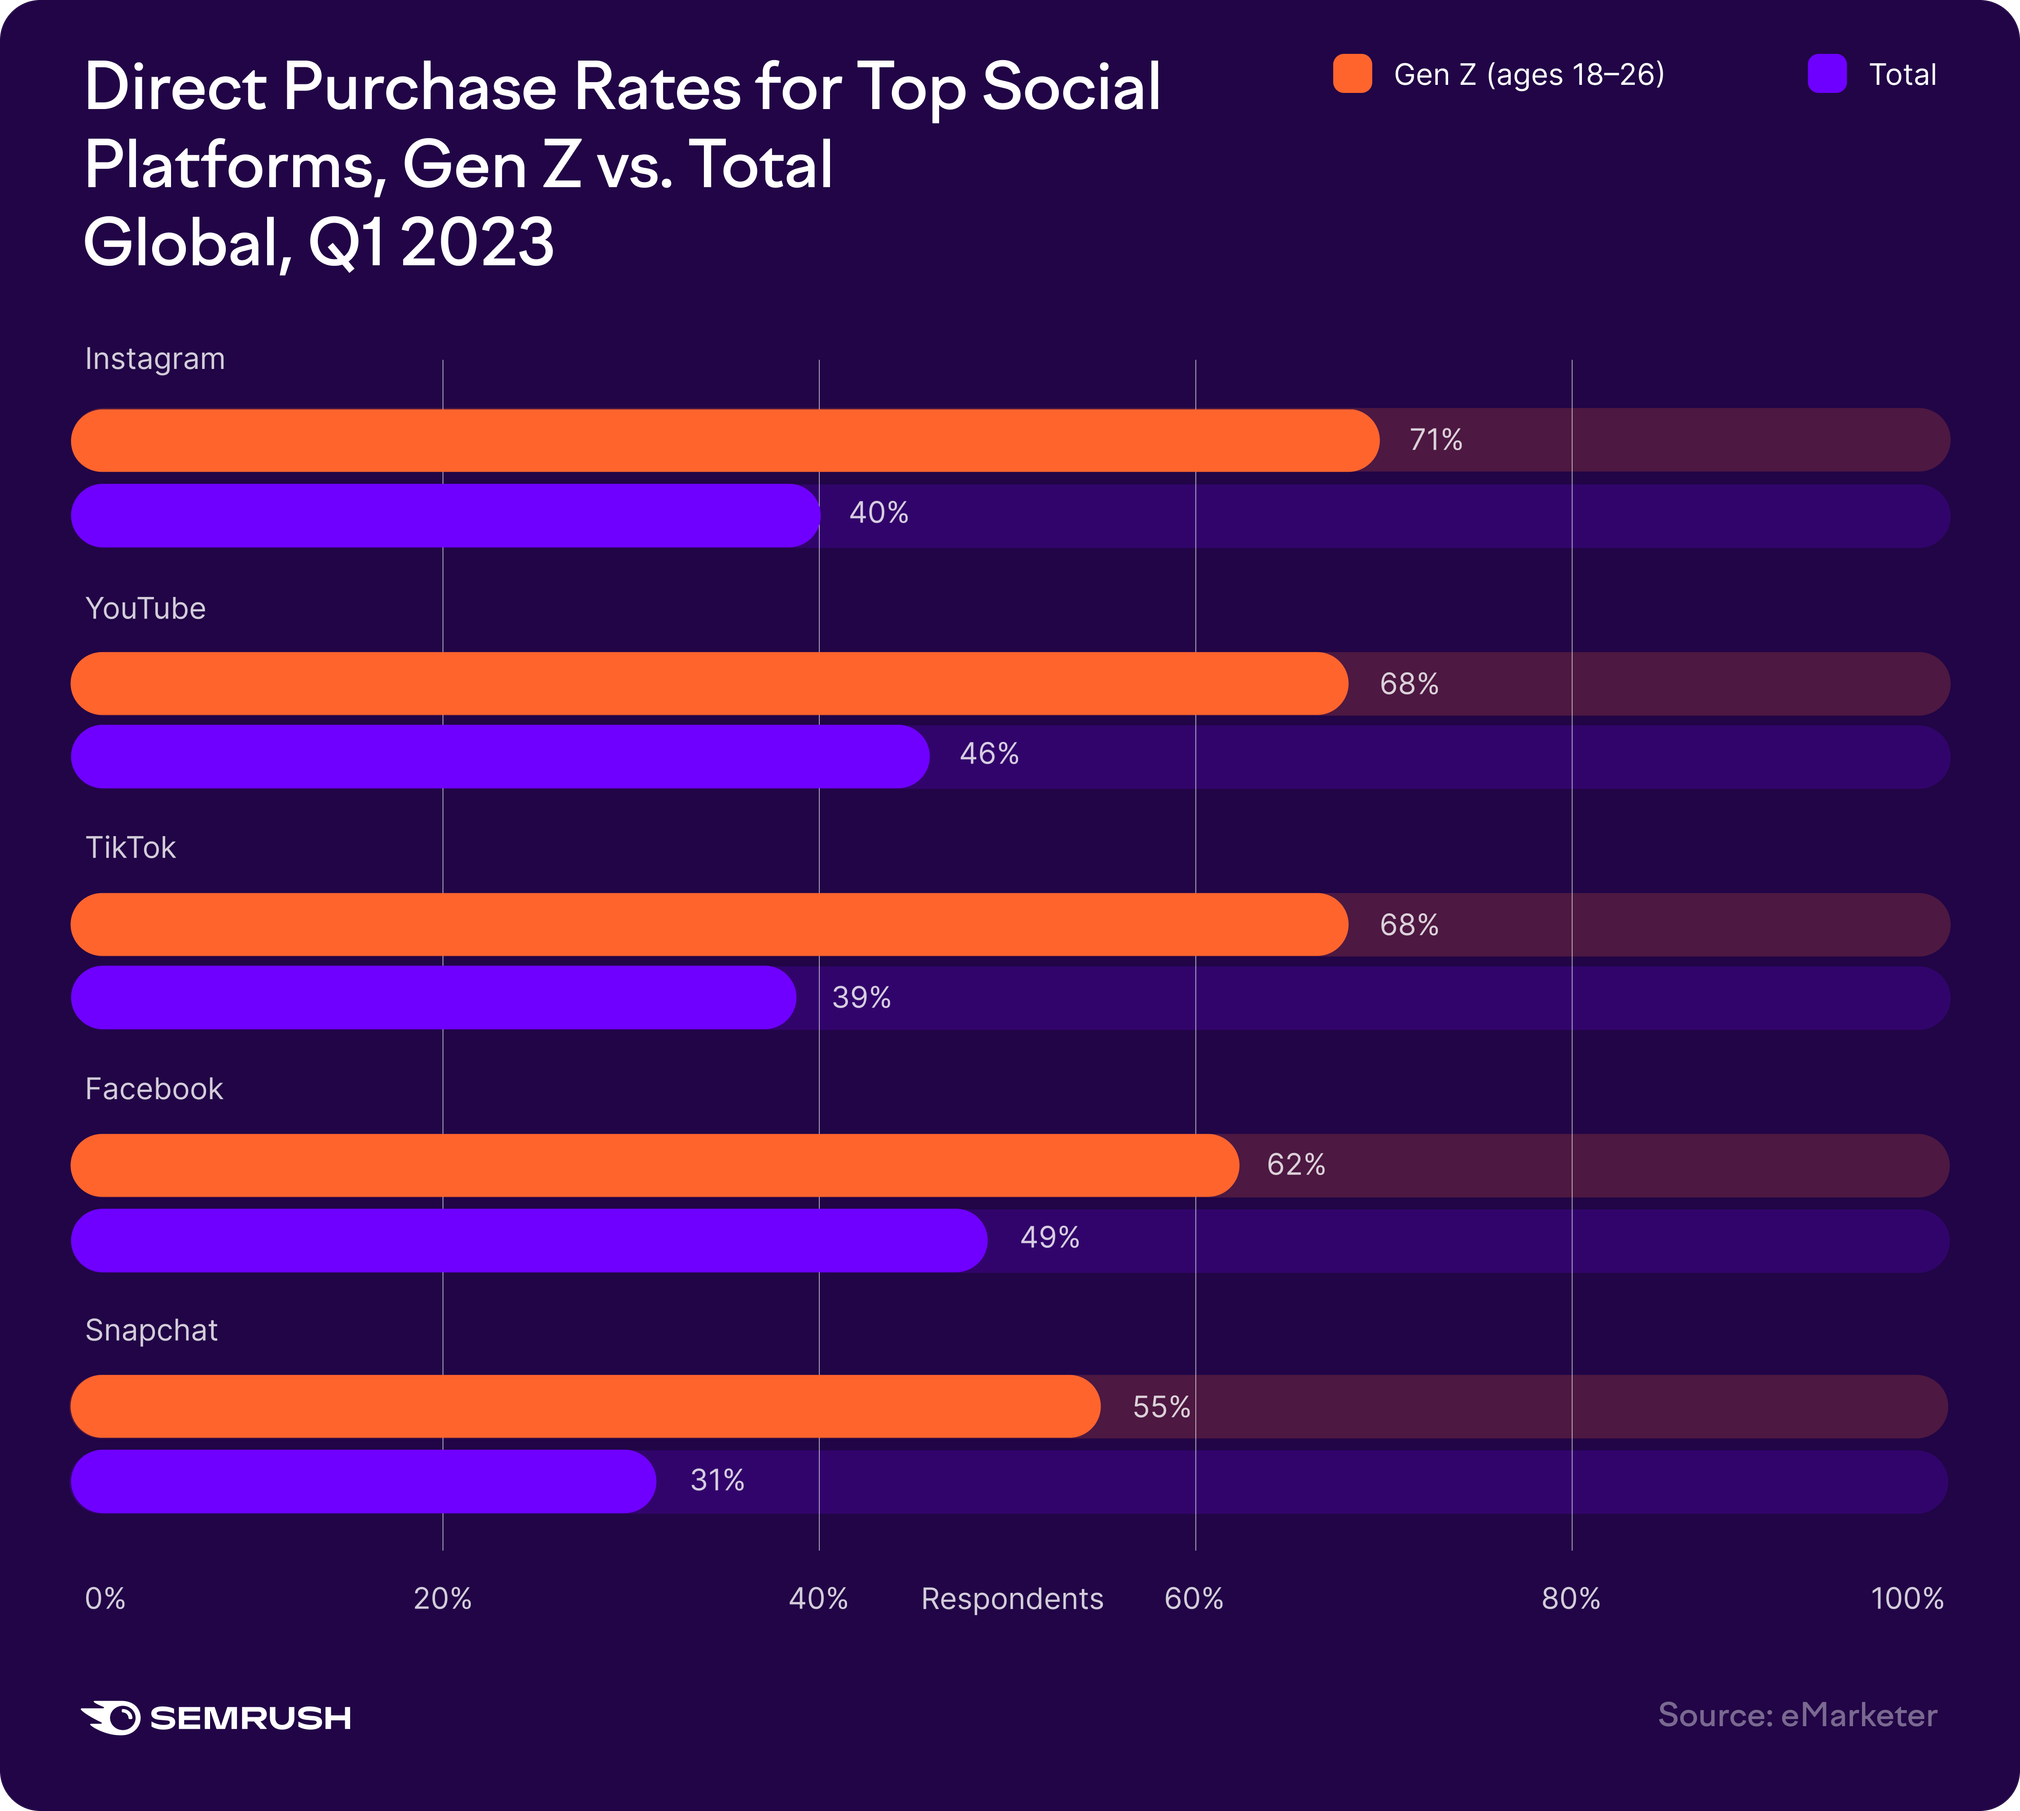Select the TikTok 39% purple bar
The width and height of the screenshot is (2020, 1811).
coord(433,997)
